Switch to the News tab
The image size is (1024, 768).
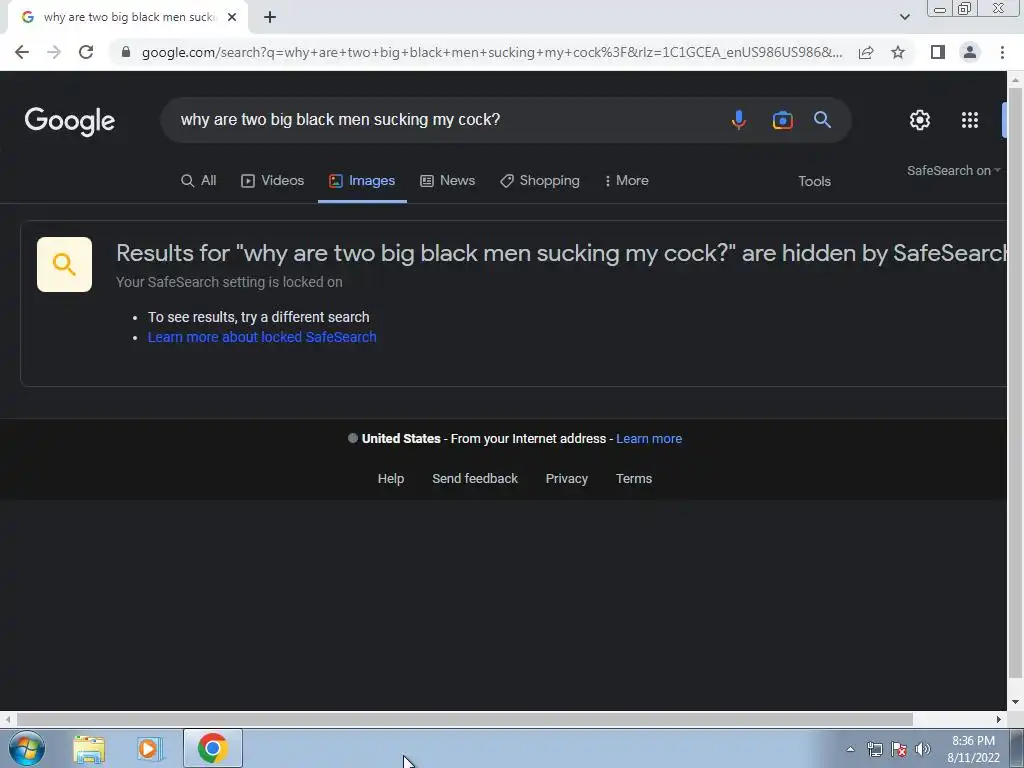(447, 181)
